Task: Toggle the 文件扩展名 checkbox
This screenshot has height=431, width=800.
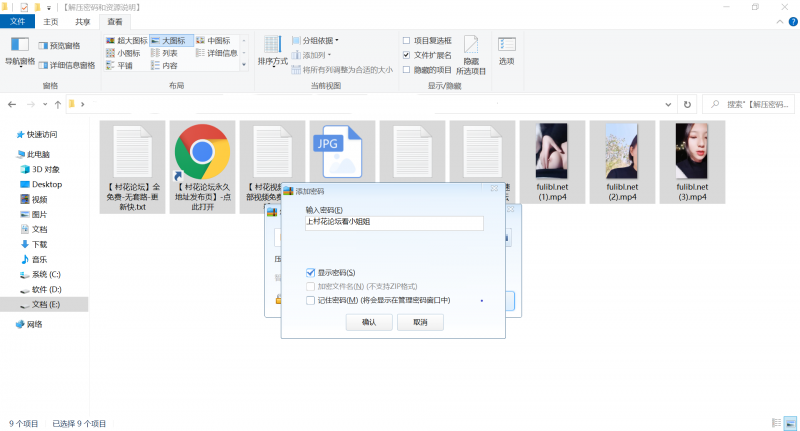Action: click(x=406, y=55)
